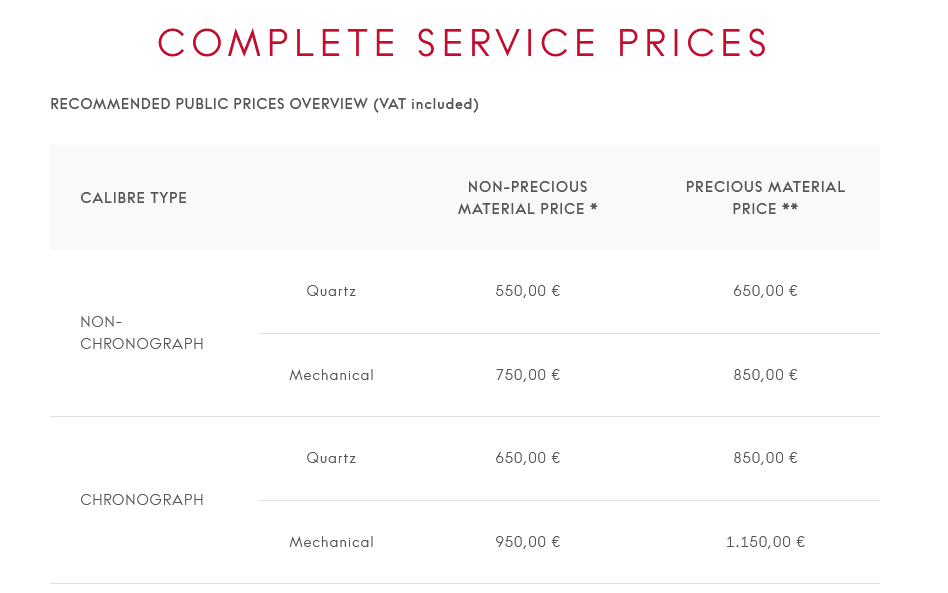Click the Non-Chronograph row label

(x=141, y=333)
